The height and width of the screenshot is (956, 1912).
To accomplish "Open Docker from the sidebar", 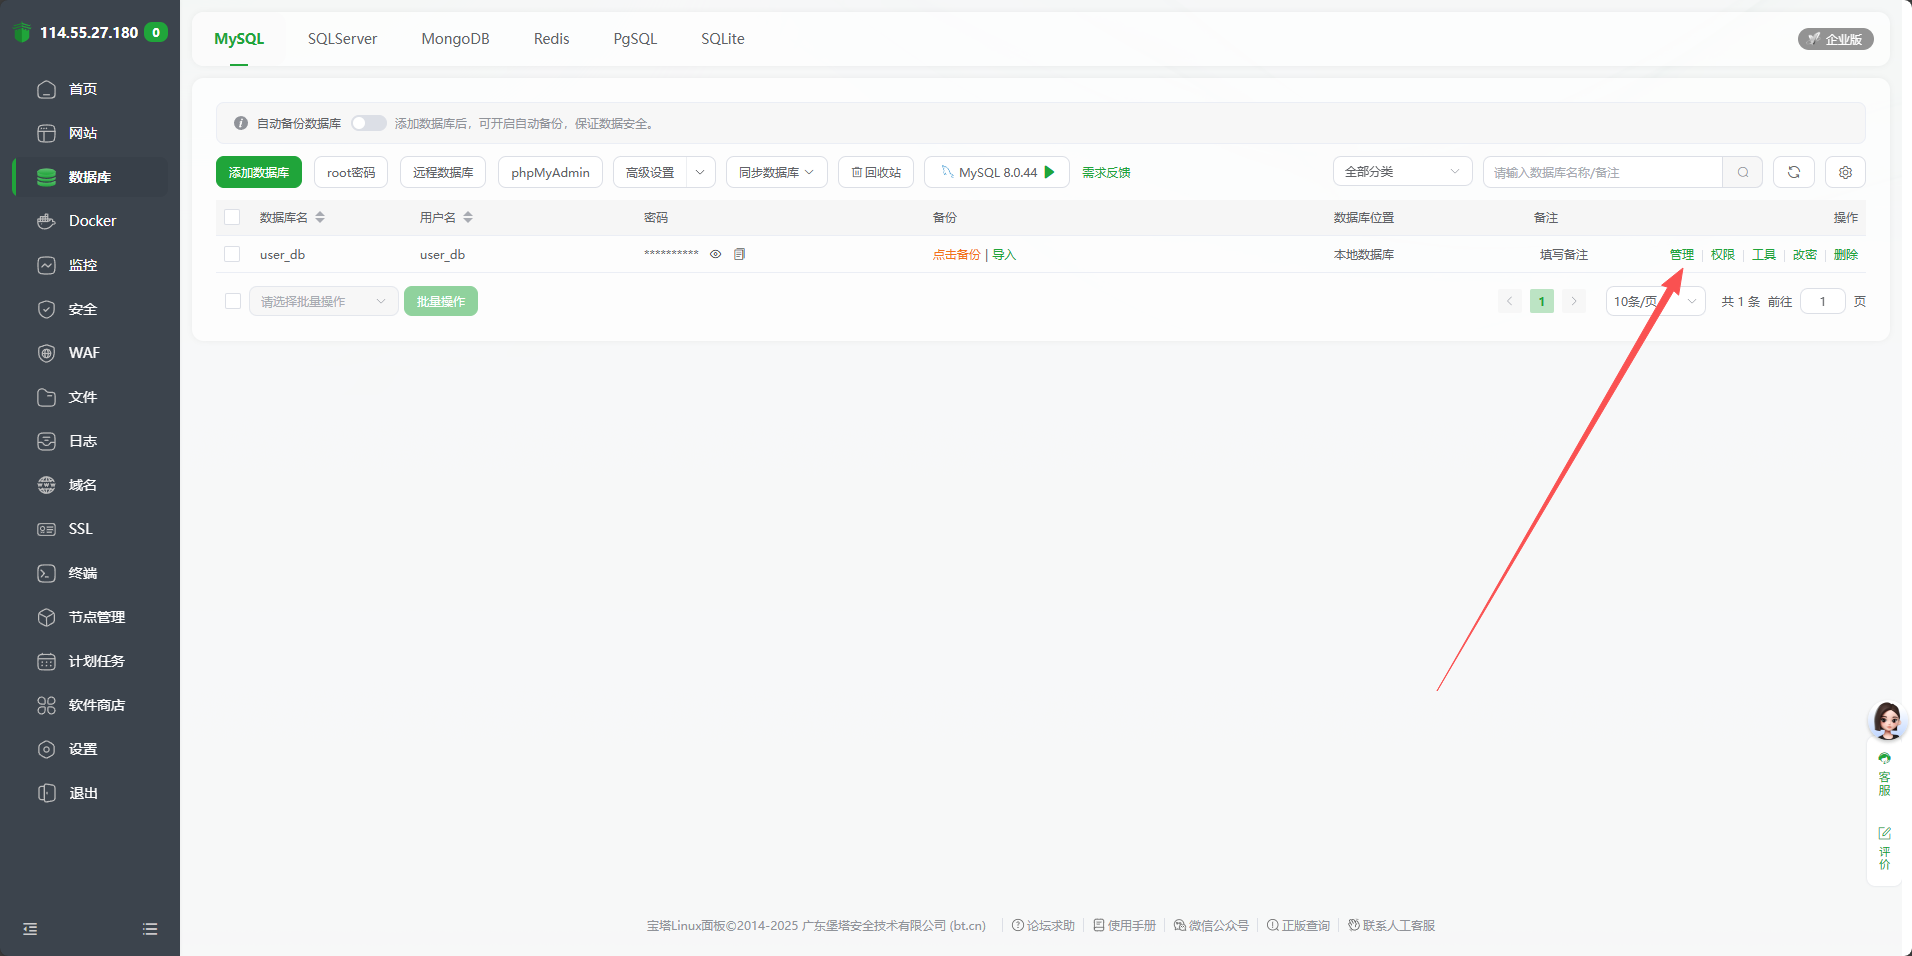I will [92, 221].
